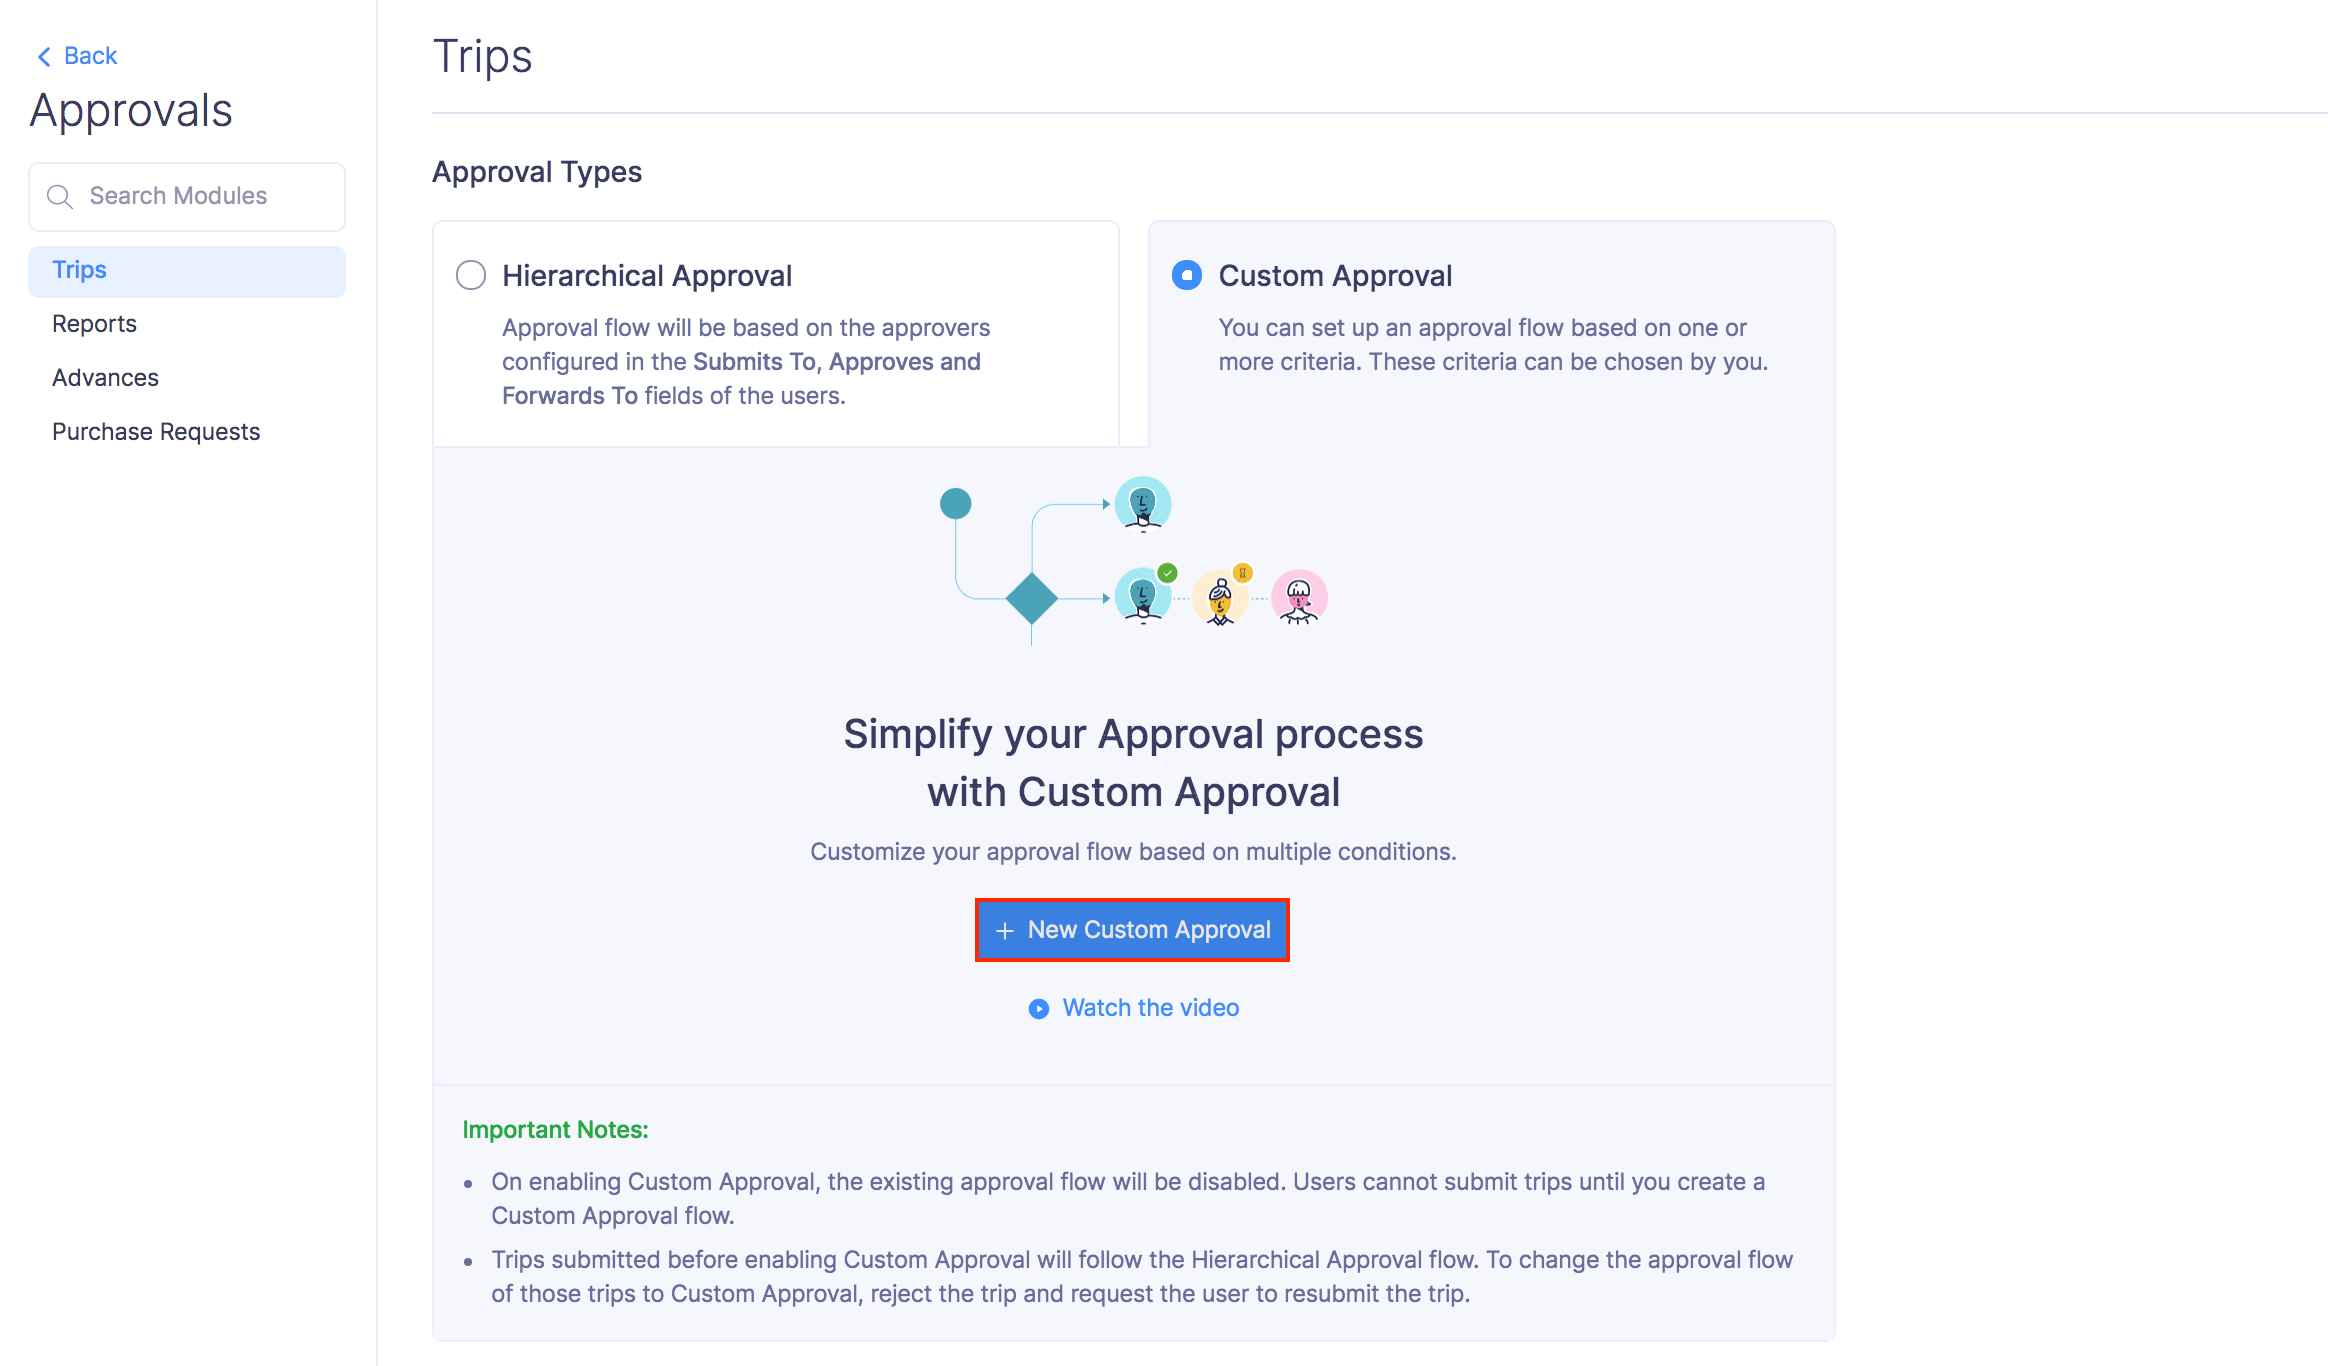Image resolution: width=2328 pixels, height=1366 pixels.
Task: Click the Back chevron arrow icon
Action: coord(44,57)
